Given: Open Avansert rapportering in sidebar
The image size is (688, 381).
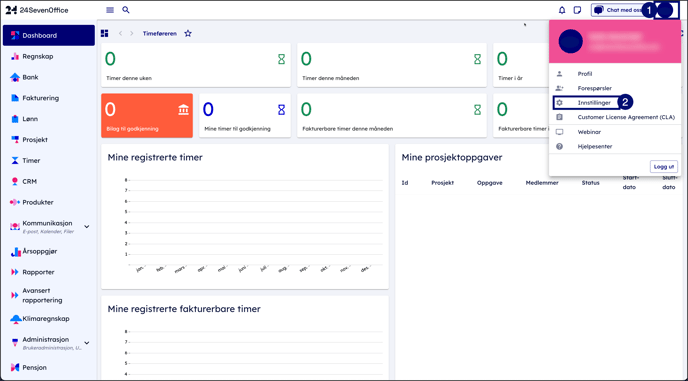Looking at the screenshot, I should pyautogui.click(x=49, y=295).
